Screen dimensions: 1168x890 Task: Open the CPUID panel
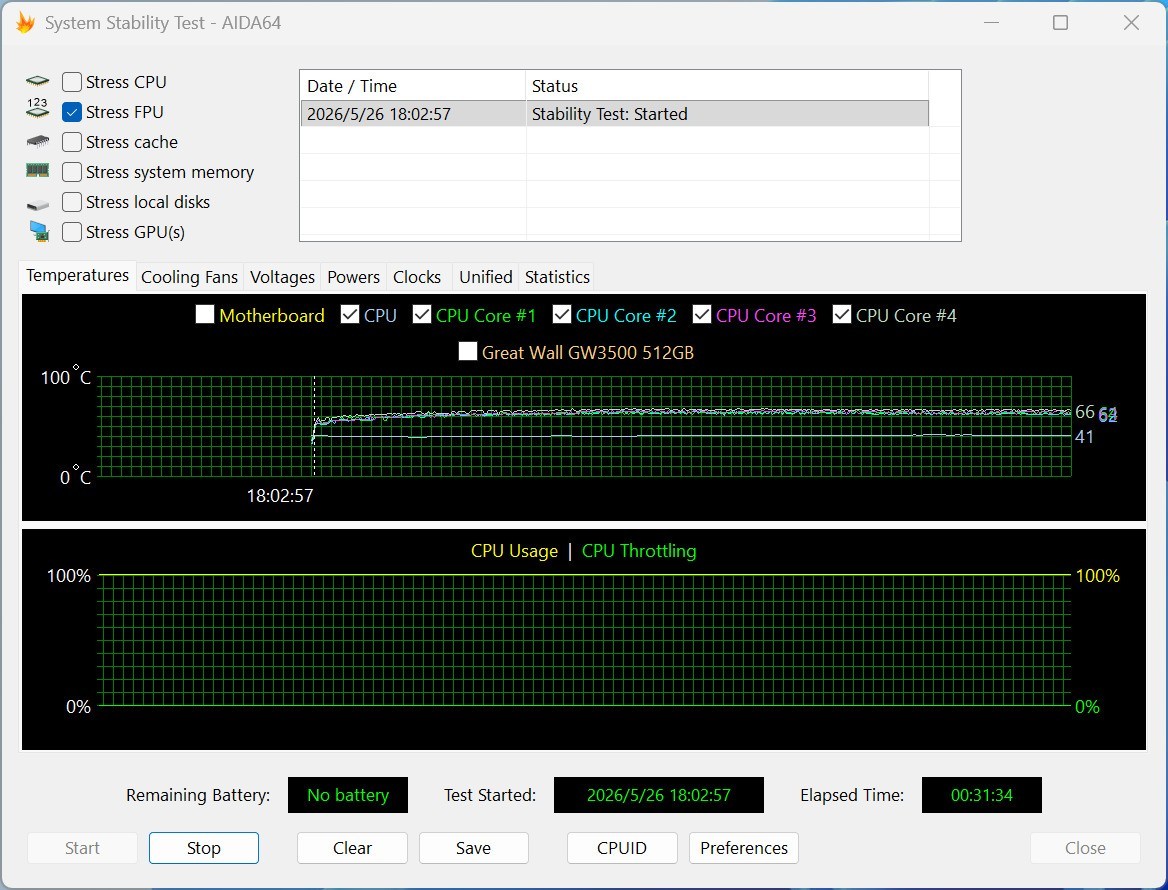coord(622,848)
